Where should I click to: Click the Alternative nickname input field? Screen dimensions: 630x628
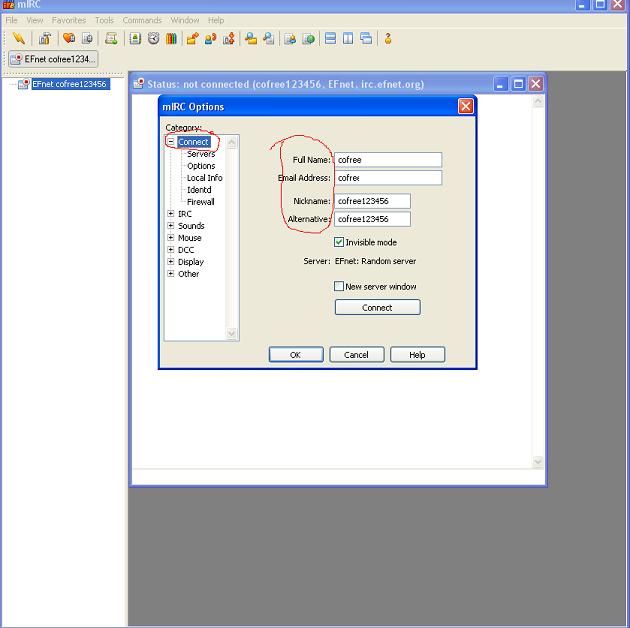pyautogui.click(x=372, y=219)
